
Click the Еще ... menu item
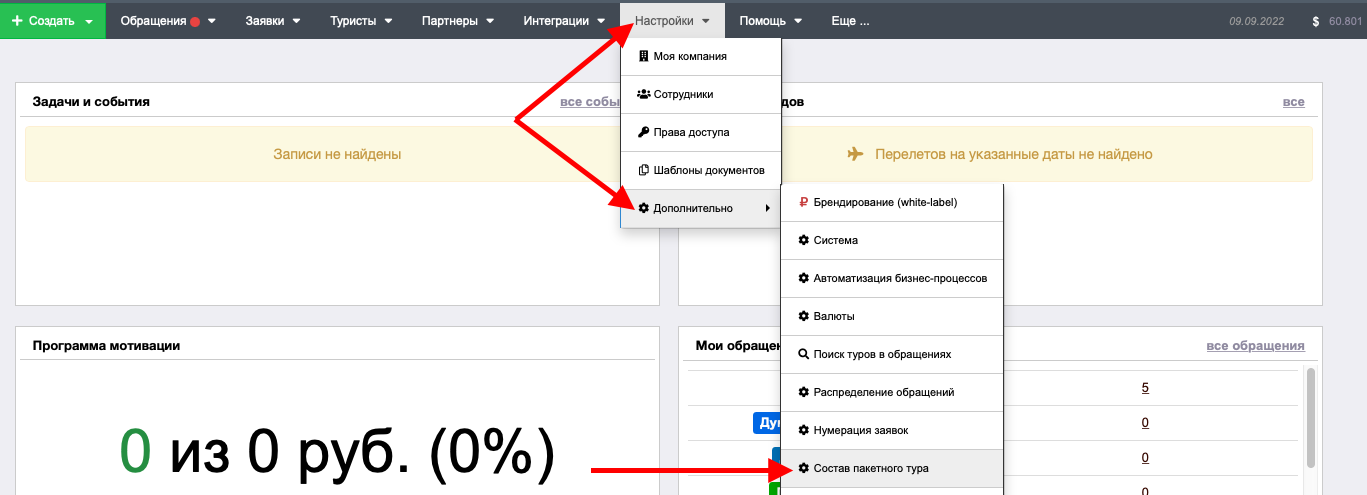[850, 20]
